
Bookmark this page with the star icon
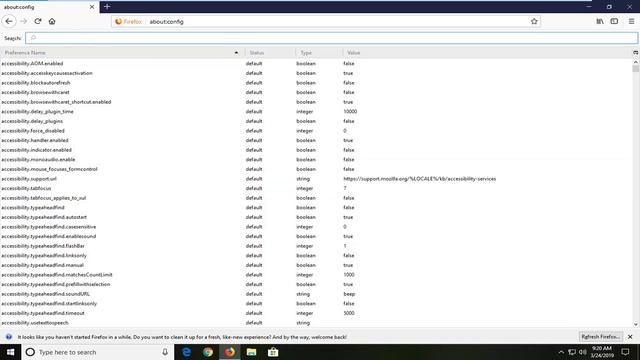pyautogui.click(x=534, y=21)
